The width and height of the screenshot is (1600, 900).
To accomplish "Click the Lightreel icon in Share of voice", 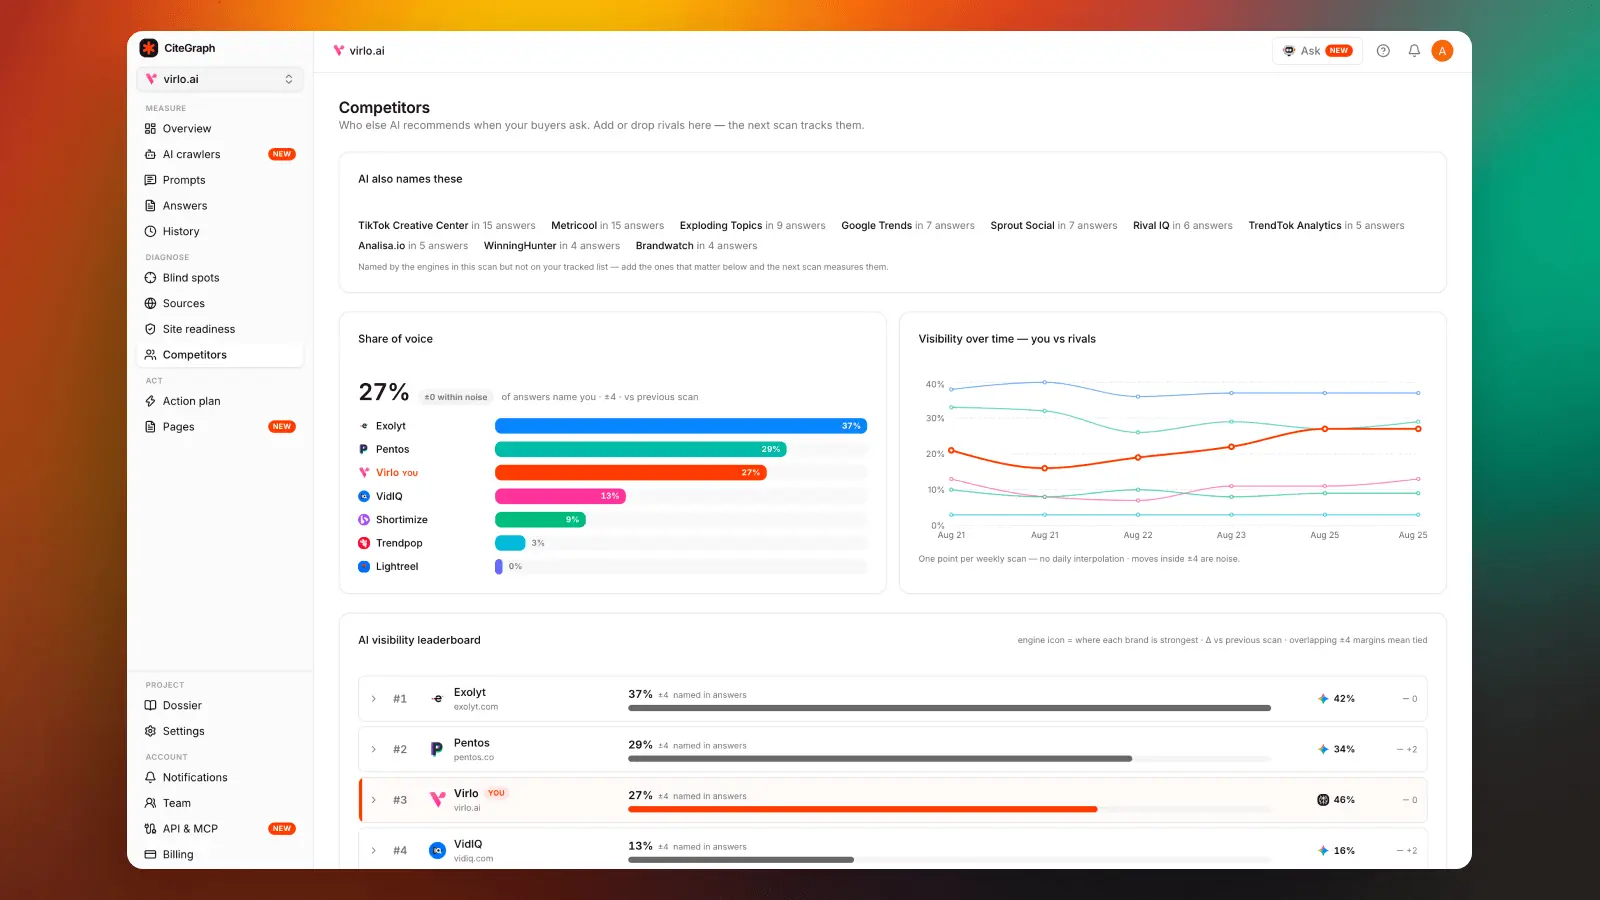I will [x=364, y=567].
